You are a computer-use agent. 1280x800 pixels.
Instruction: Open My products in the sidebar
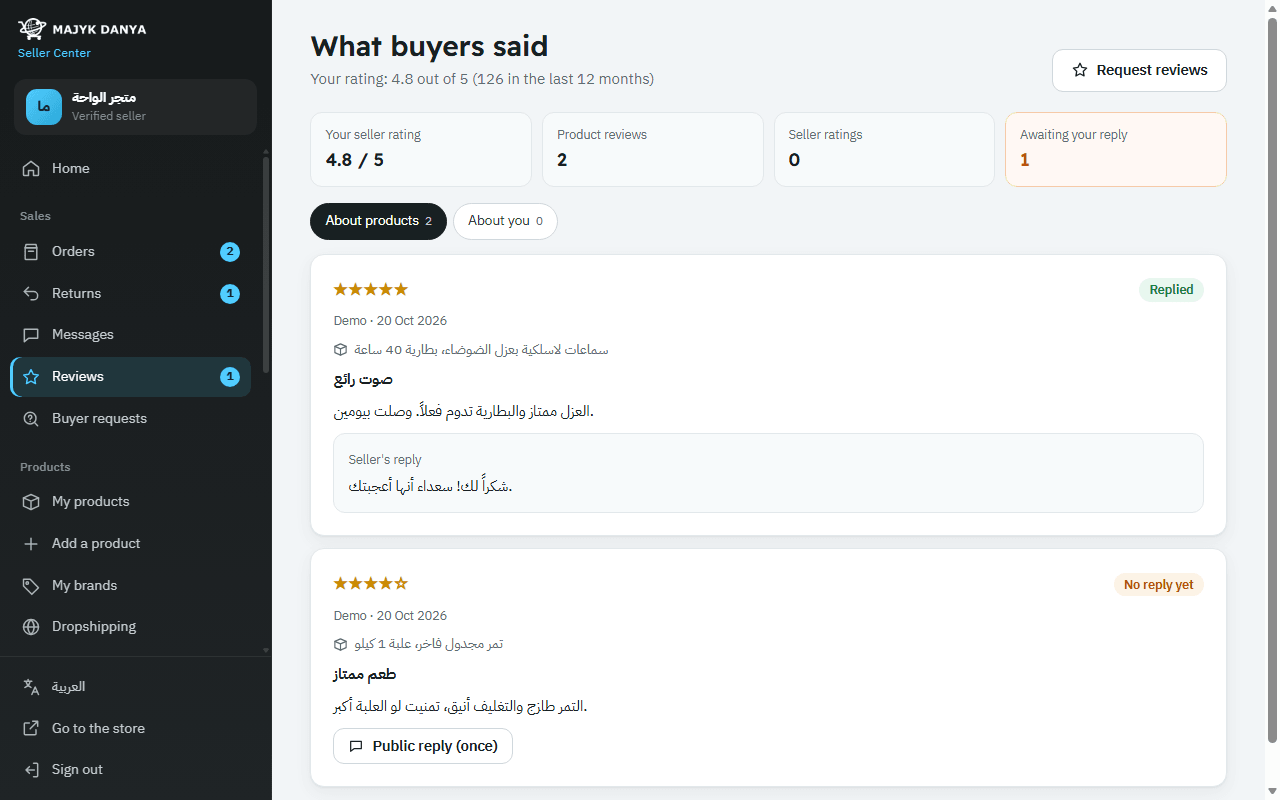[x=131, y=502]
